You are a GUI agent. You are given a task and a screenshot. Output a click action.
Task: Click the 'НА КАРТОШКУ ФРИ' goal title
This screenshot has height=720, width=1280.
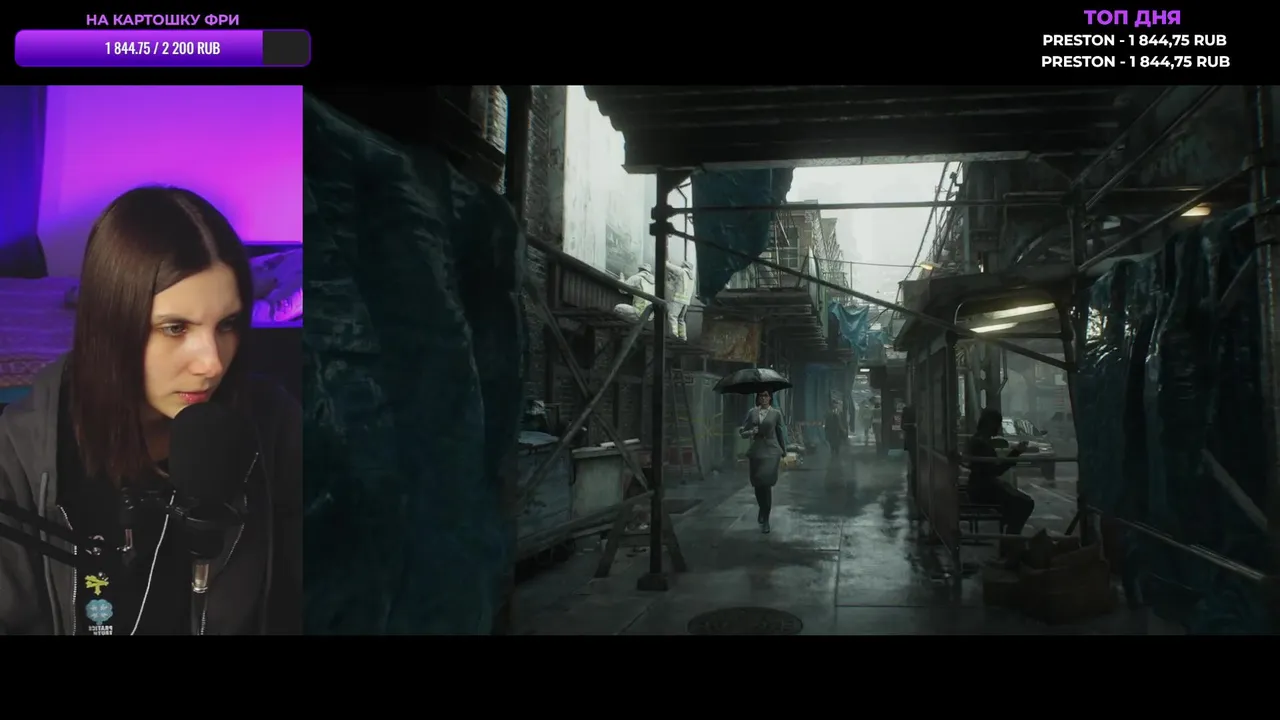(x=162, y=20)
